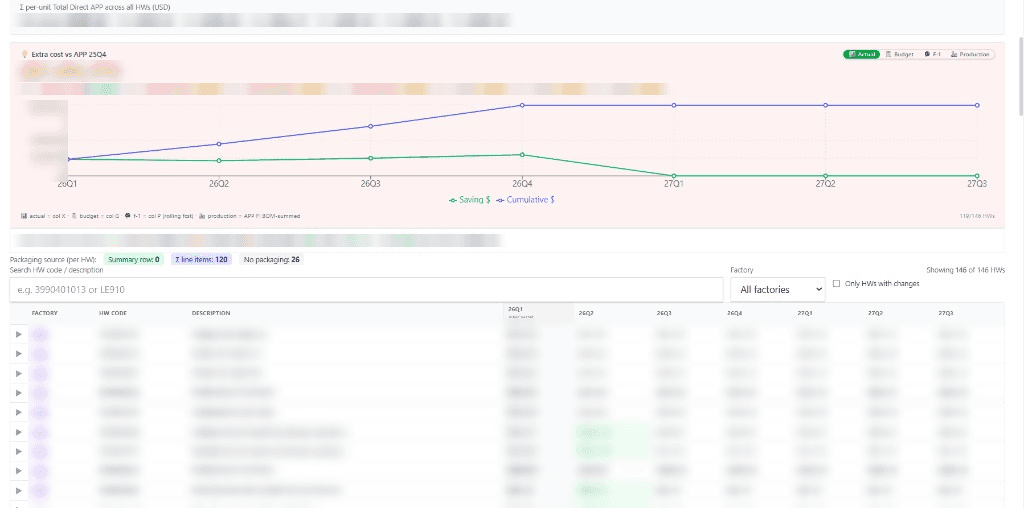The height and width of the screenshot is (508, 1024).
Task: Select the Actual view toggle
Action: click(862, 54)
